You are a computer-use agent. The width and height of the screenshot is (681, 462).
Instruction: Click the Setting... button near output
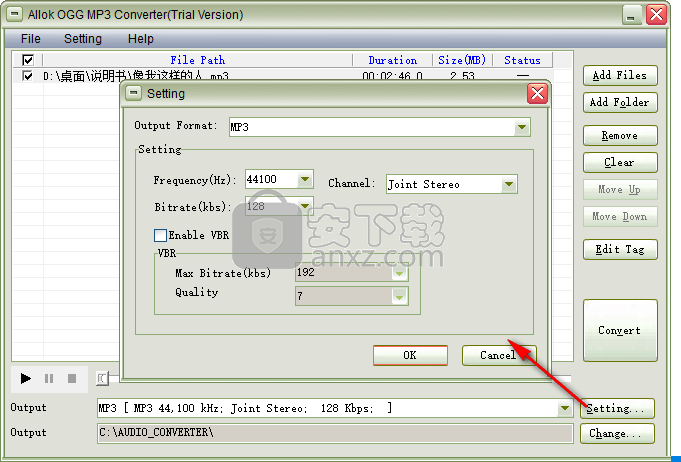coord(617,408)
